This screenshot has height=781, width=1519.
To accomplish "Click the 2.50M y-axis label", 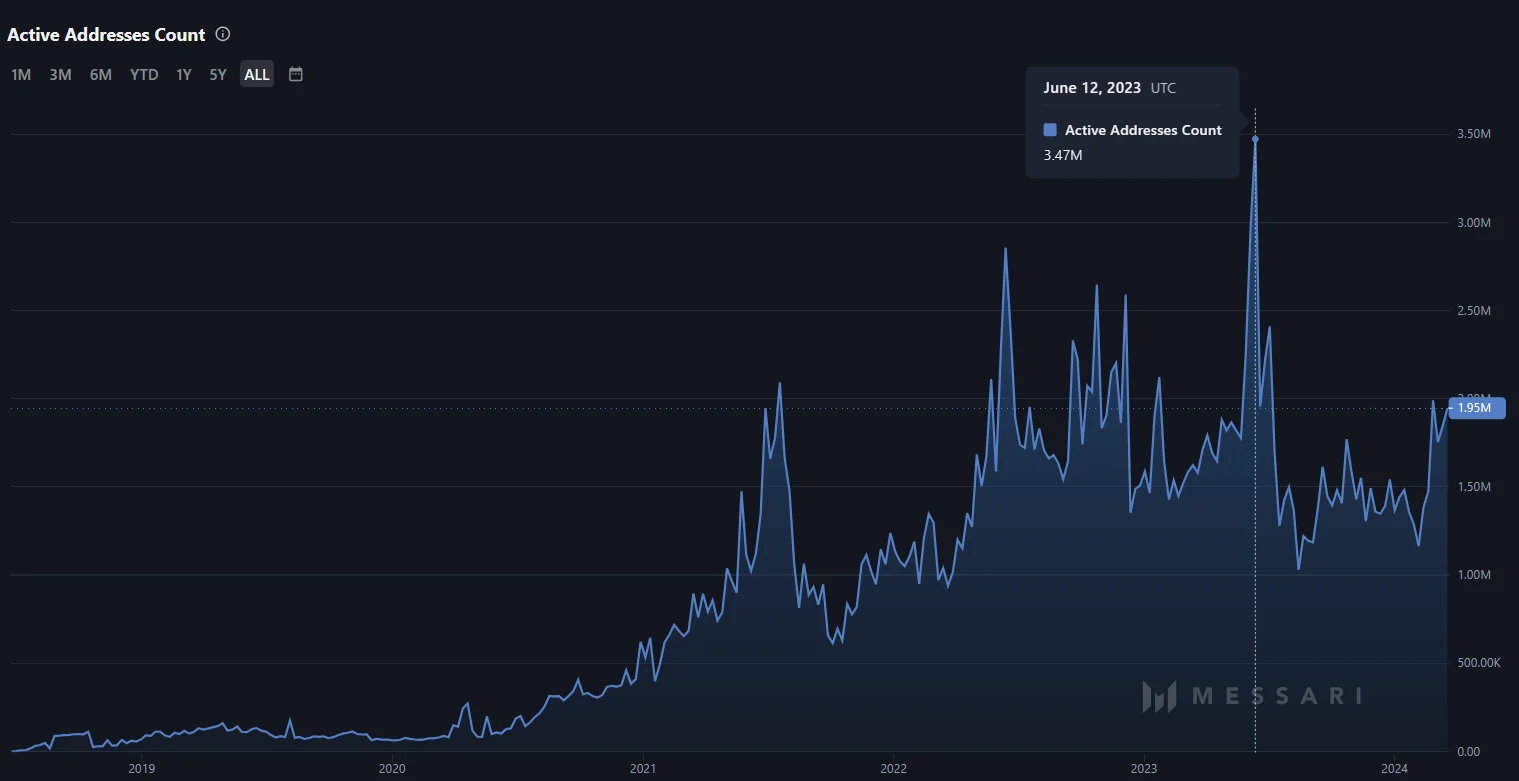I will pyautogui.click(x=1474, y=311).
